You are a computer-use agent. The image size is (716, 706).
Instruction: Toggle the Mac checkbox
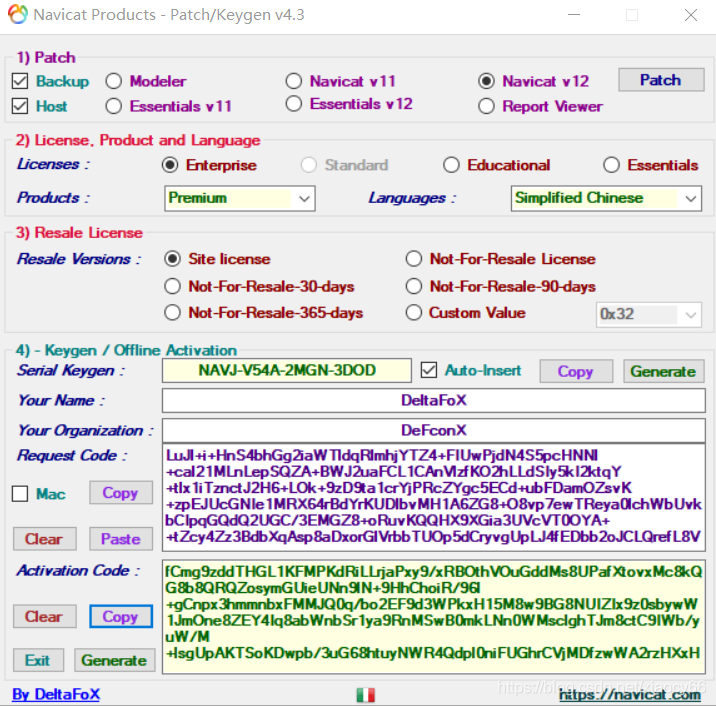click(20, 494)
